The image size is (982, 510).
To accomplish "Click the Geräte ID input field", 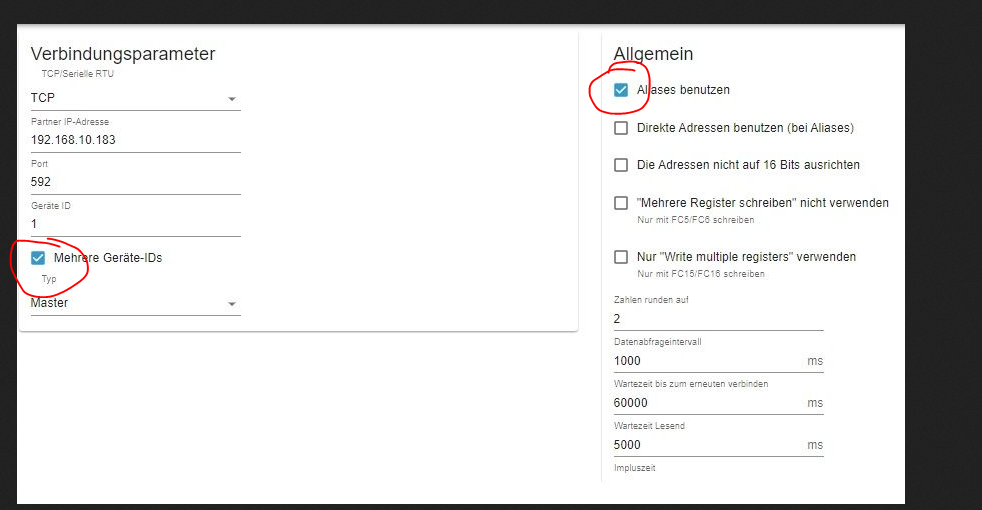I will [136, 224].
